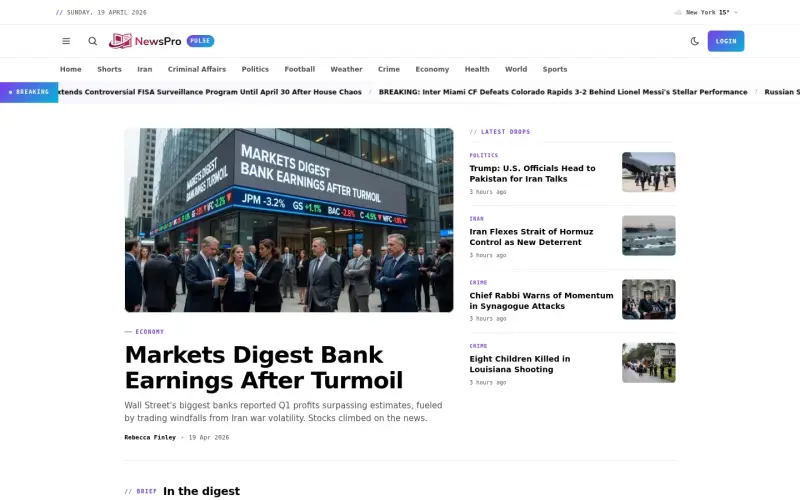Click the NewsPro logo
This screenshot has height=500, width=800.
coord(145,41)
